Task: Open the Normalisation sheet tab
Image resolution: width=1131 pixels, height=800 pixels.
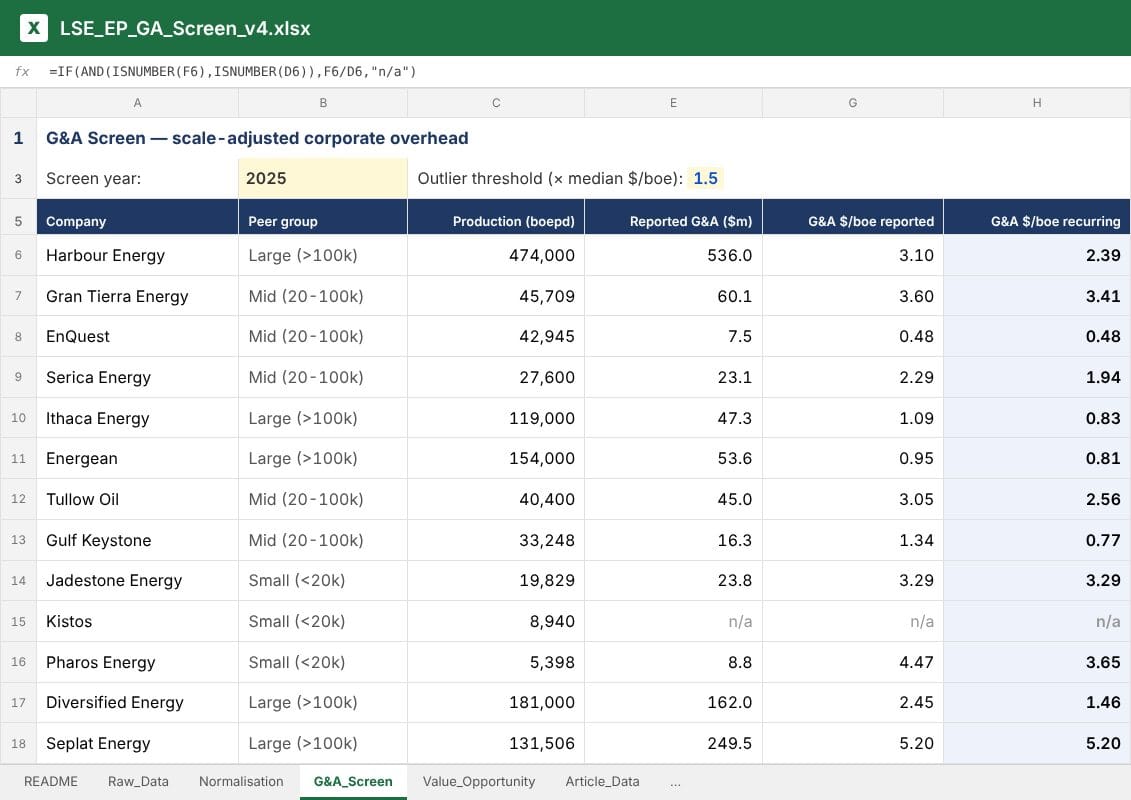Action: point(241,782)
